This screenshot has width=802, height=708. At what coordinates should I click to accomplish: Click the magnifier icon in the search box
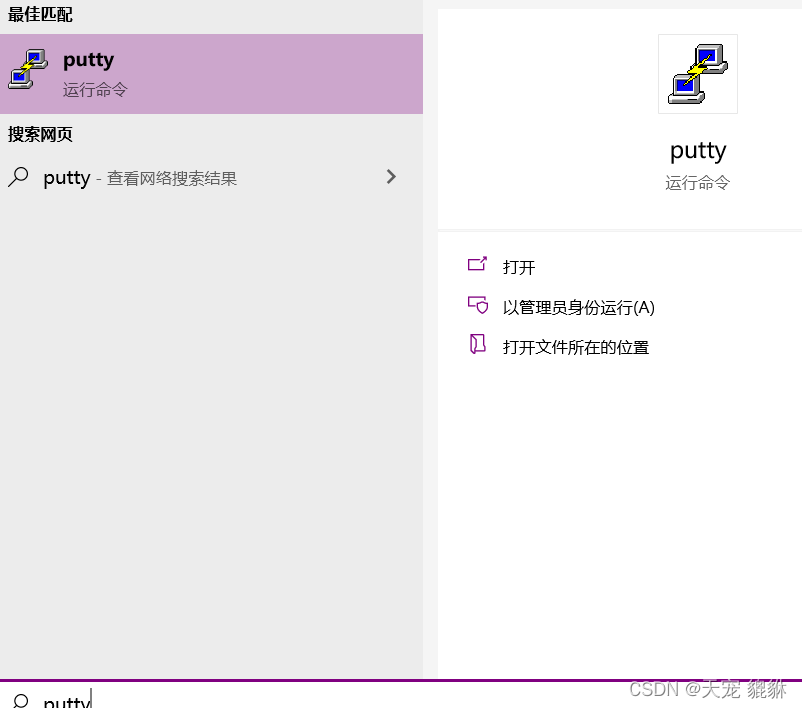[x=20, y=701]
